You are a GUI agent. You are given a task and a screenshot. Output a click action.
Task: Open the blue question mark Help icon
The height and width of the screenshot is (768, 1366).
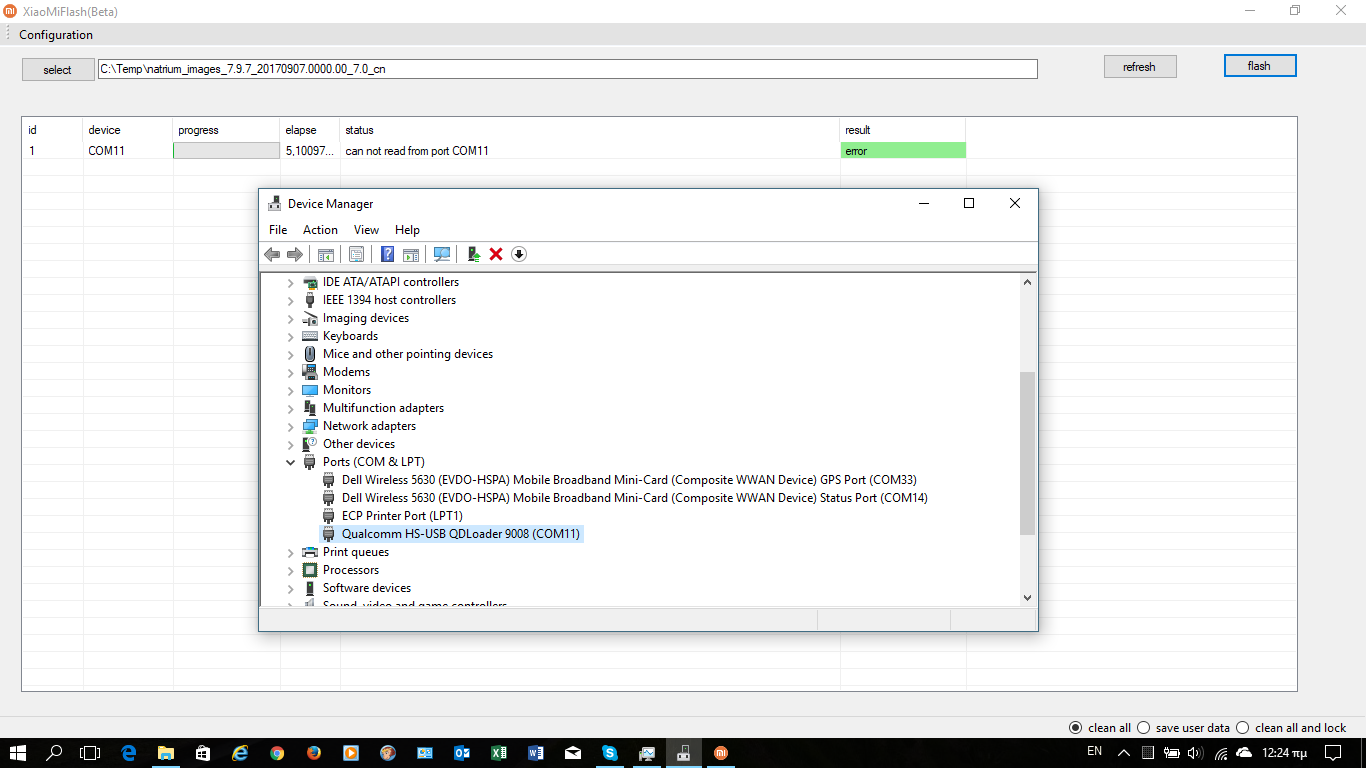click(387, 254)
